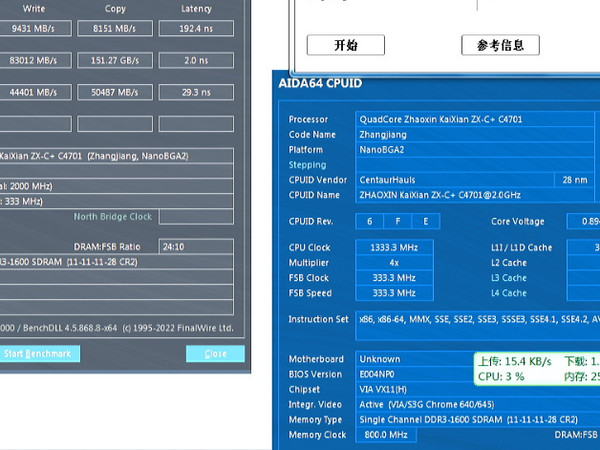
Task: Click the empty North Bridge Clock field
Action: click(196, 217)
